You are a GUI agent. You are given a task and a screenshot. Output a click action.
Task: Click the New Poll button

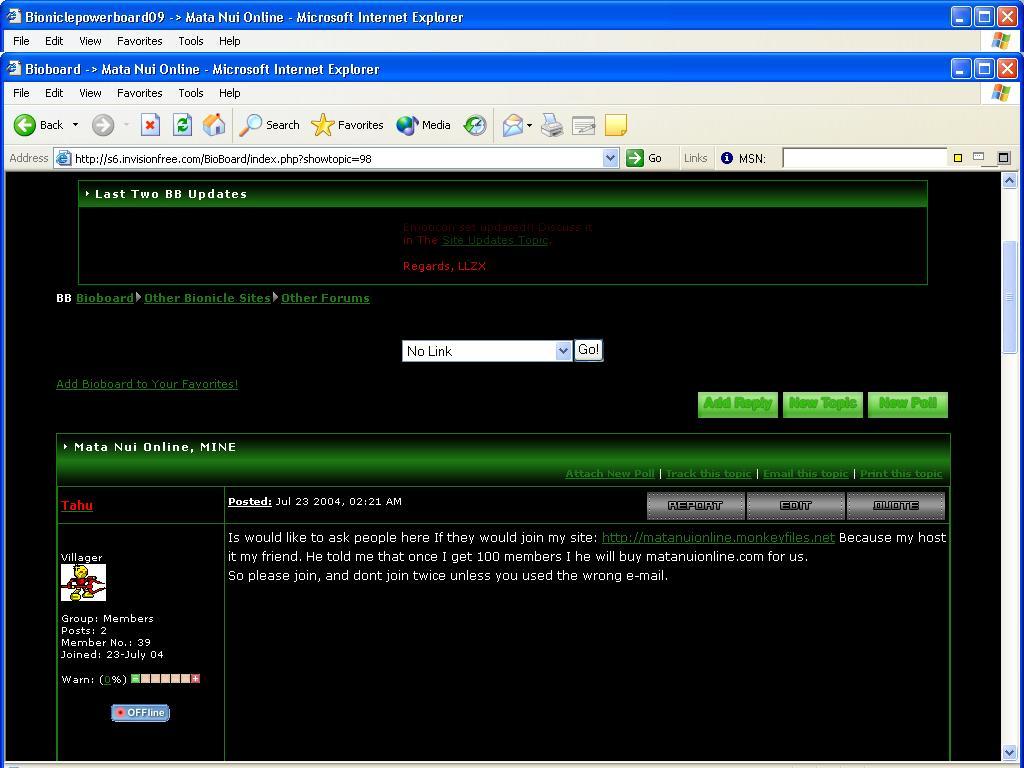click(908, 404)
